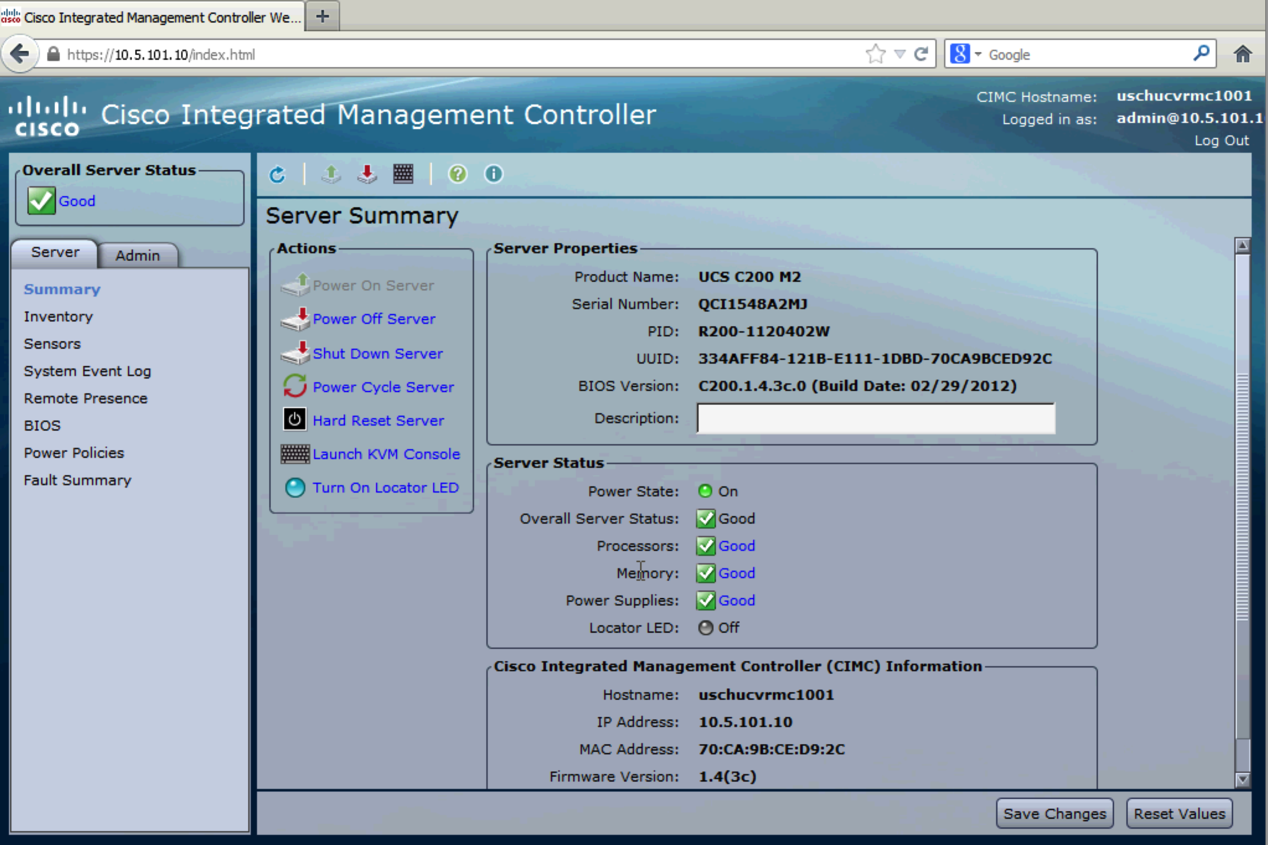The height and width of the screenshot is (845, 1268).
Task: Click the Hard Reset Server link
Action: point(378,421)
